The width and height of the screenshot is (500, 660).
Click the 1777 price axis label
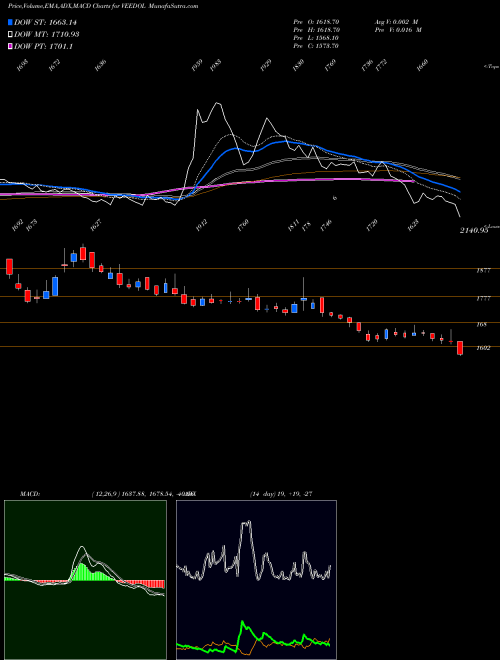(x=484, y=298)
